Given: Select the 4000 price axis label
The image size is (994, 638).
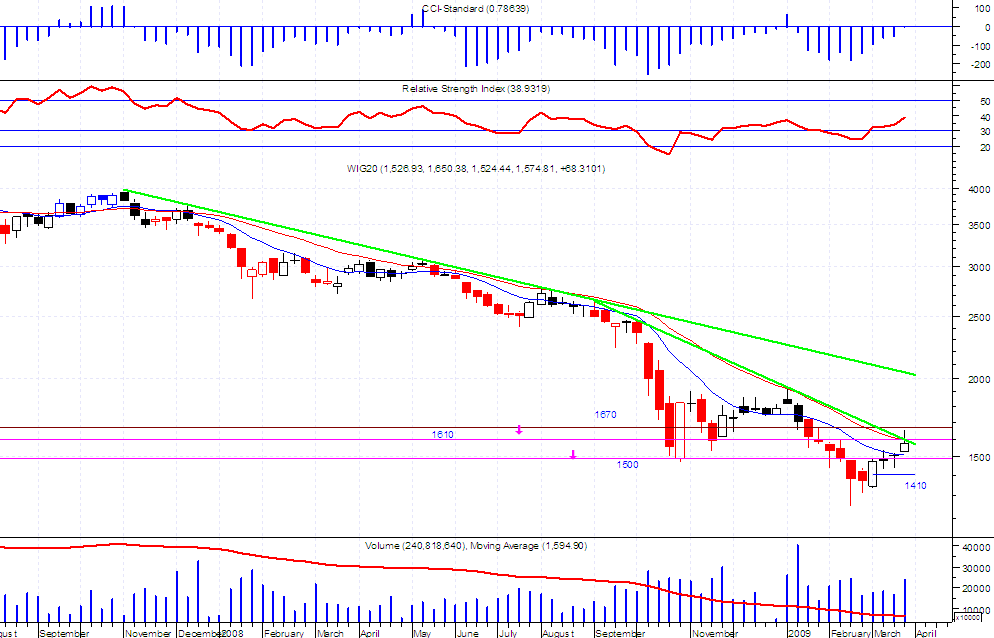Looking at the screenshot, I should point(979,190).
